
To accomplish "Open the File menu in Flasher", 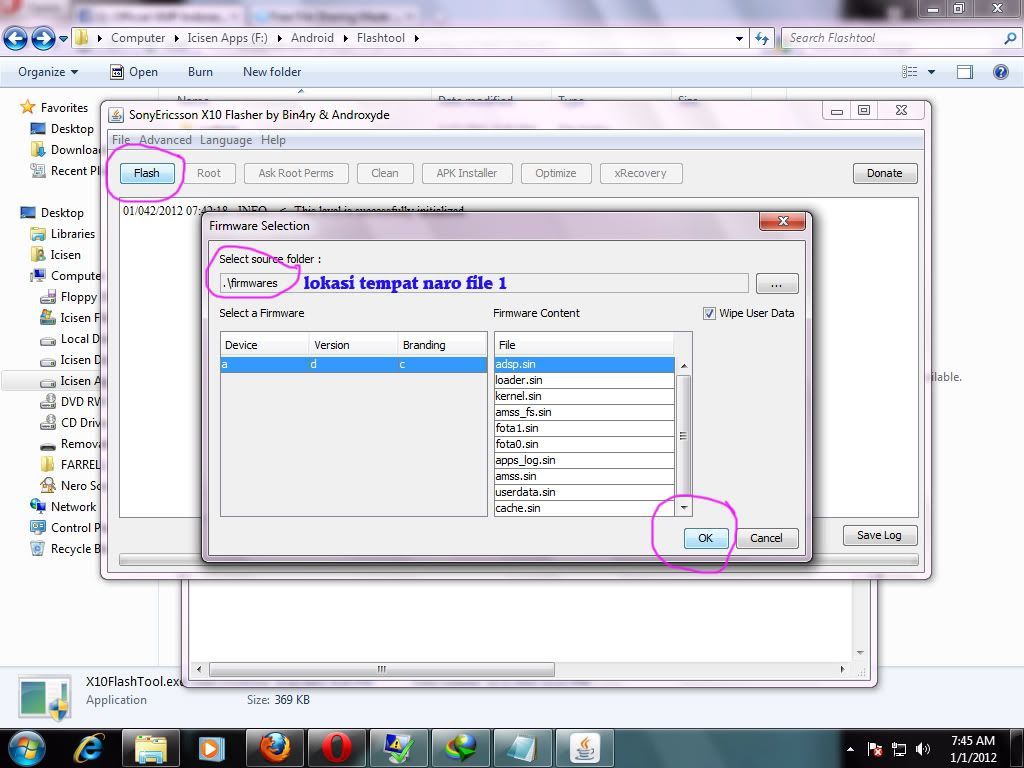I will click(x=121, y=140).
